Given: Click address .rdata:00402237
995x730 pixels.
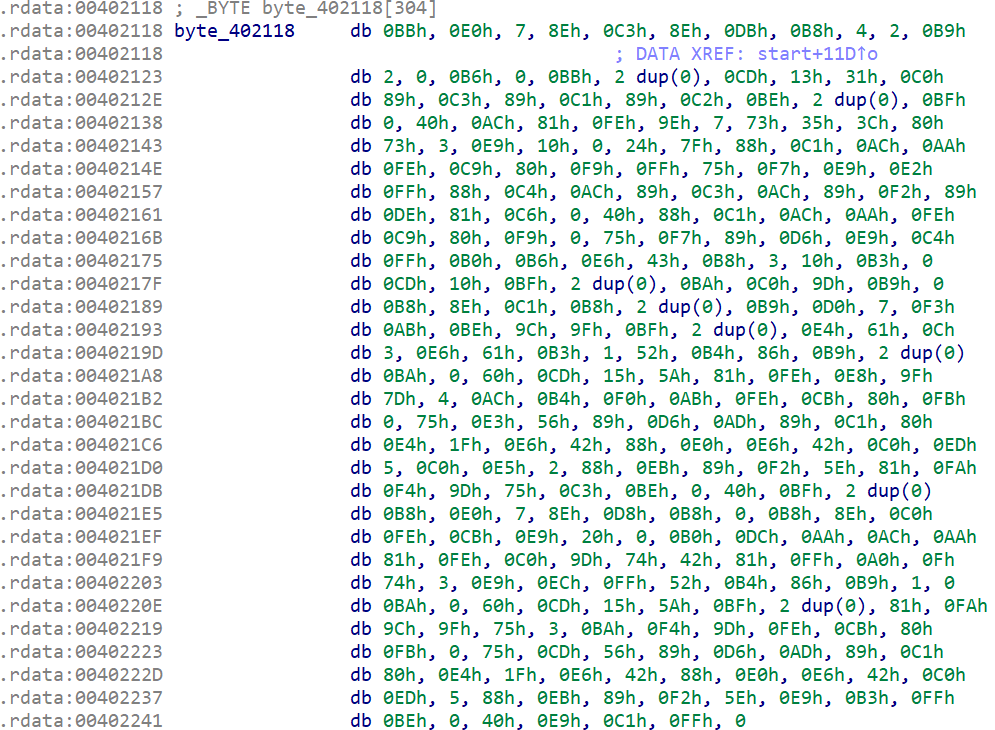Looking at the screenshot, I should (x=81, y=698).
